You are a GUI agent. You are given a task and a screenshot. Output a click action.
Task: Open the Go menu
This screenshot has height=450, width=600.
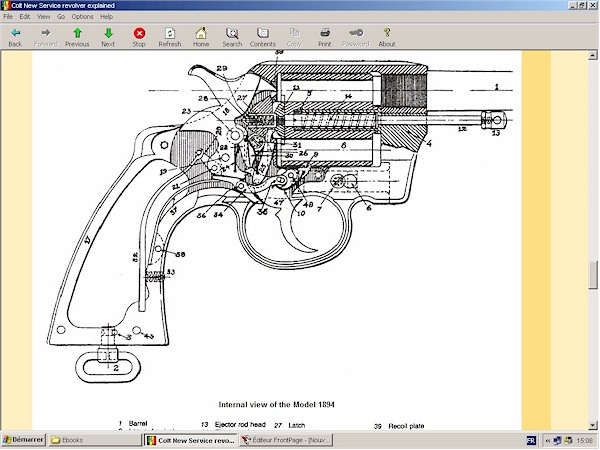(x=61, y=16)
